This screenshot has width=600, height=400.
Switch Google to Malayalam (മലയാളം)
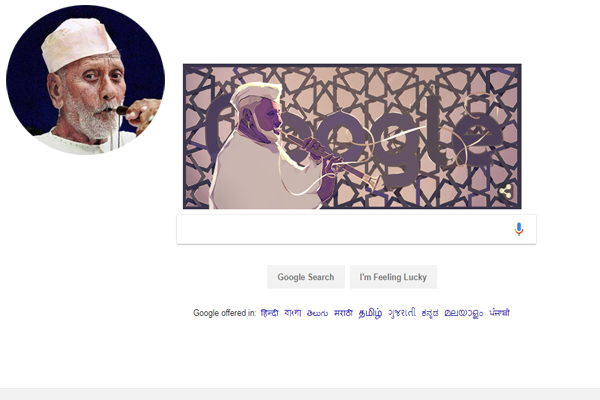point(464,313)
